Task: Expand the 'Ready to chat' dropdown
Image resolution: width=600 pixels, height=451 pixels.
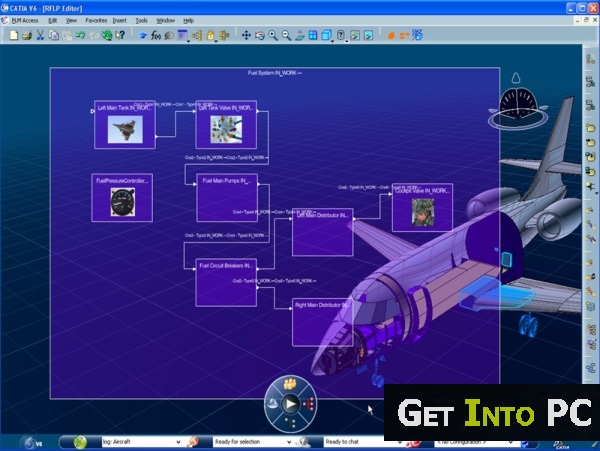Action: (400, 442)
